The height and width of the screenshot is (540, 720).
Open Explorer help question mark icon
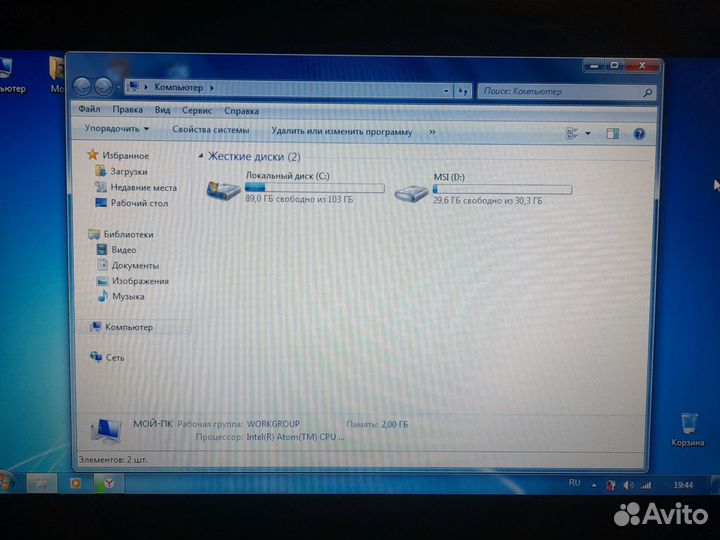(638, 133)
